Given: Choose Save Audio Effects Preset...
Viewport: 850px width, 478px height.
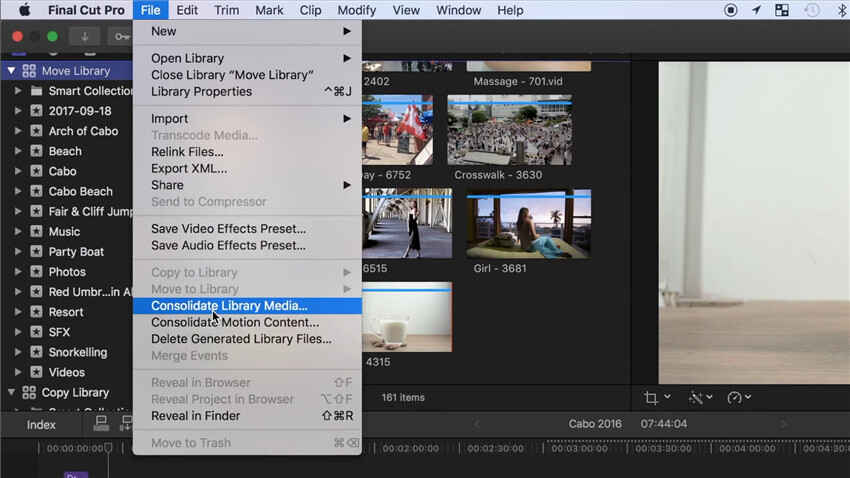Looking at the screenshot, I should coord(248,246).
